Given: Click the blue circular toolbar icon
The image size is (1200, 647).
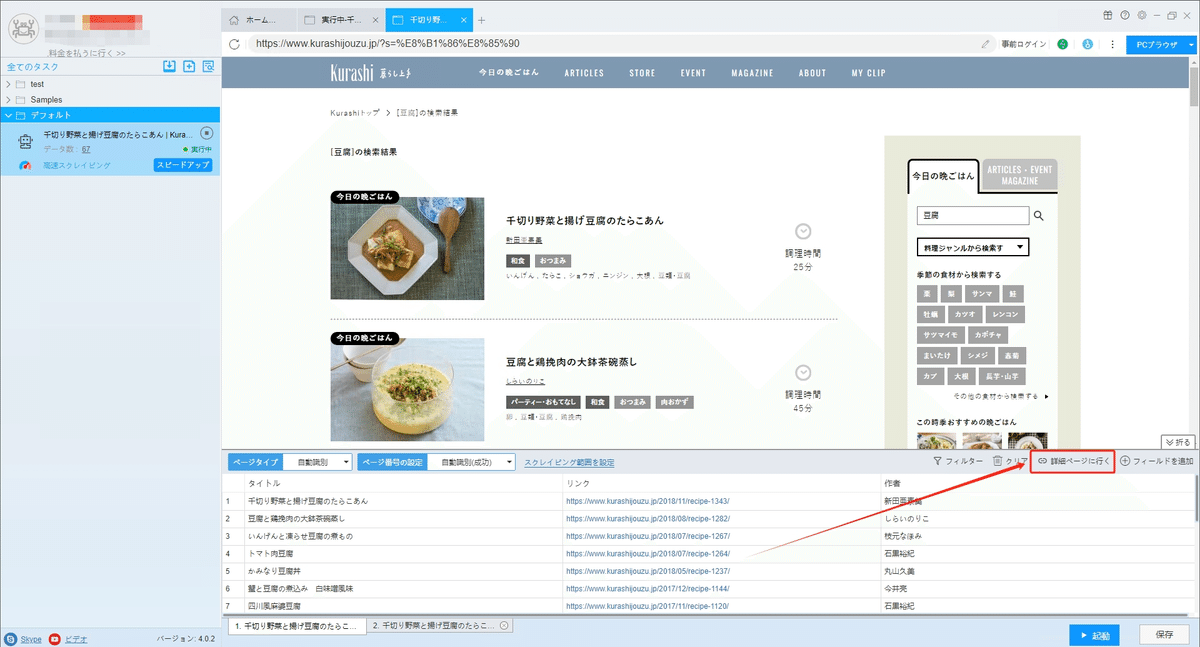Looking at the screenshot, I should pos(1088,44).
